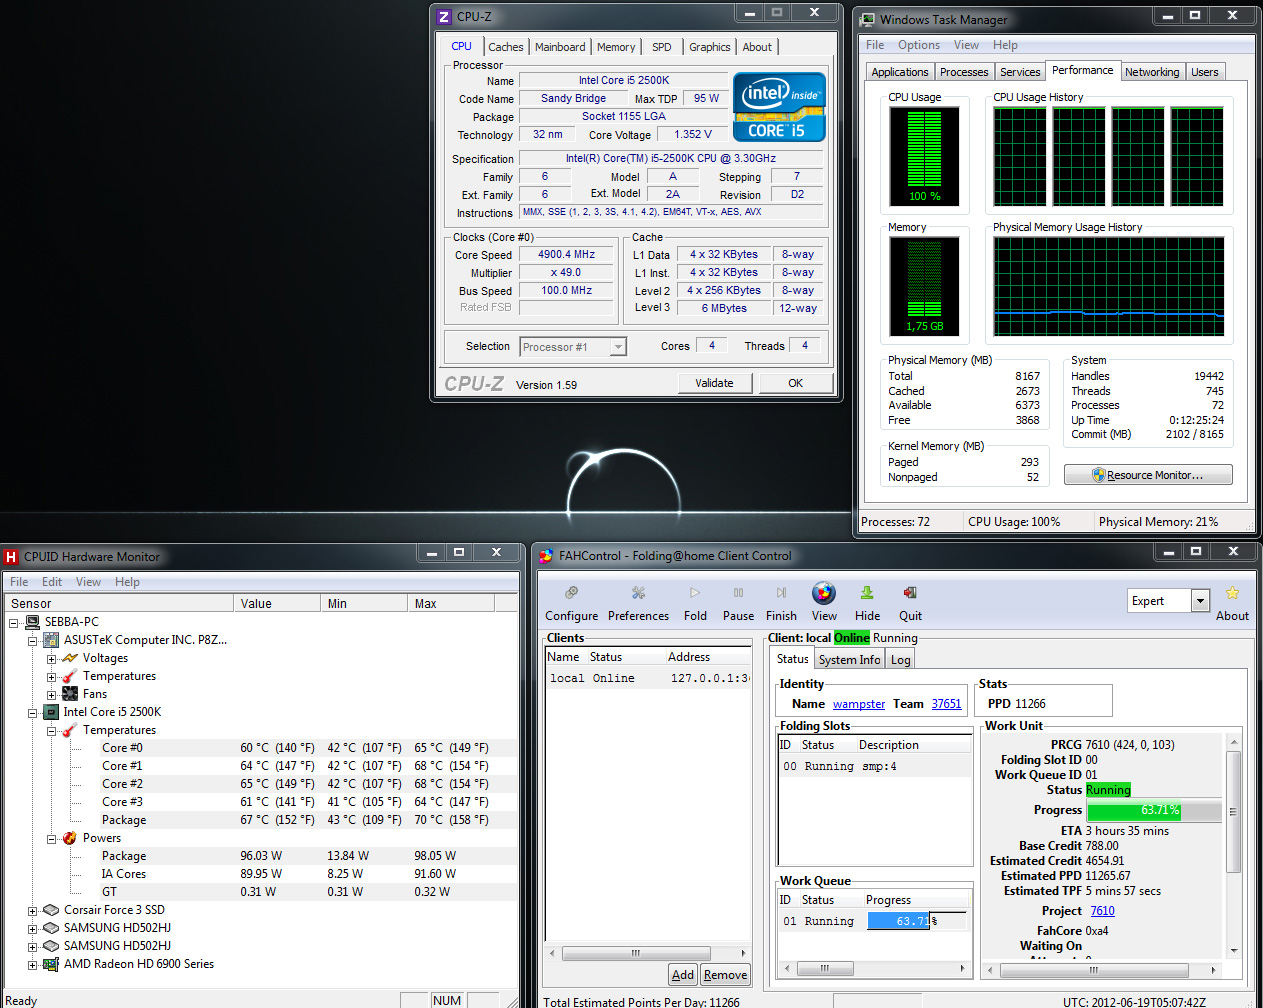Screen dimensions: 1263x1008
Task: Click the CPUID Hardware Monitor title icon
Action: click(11, 557)
